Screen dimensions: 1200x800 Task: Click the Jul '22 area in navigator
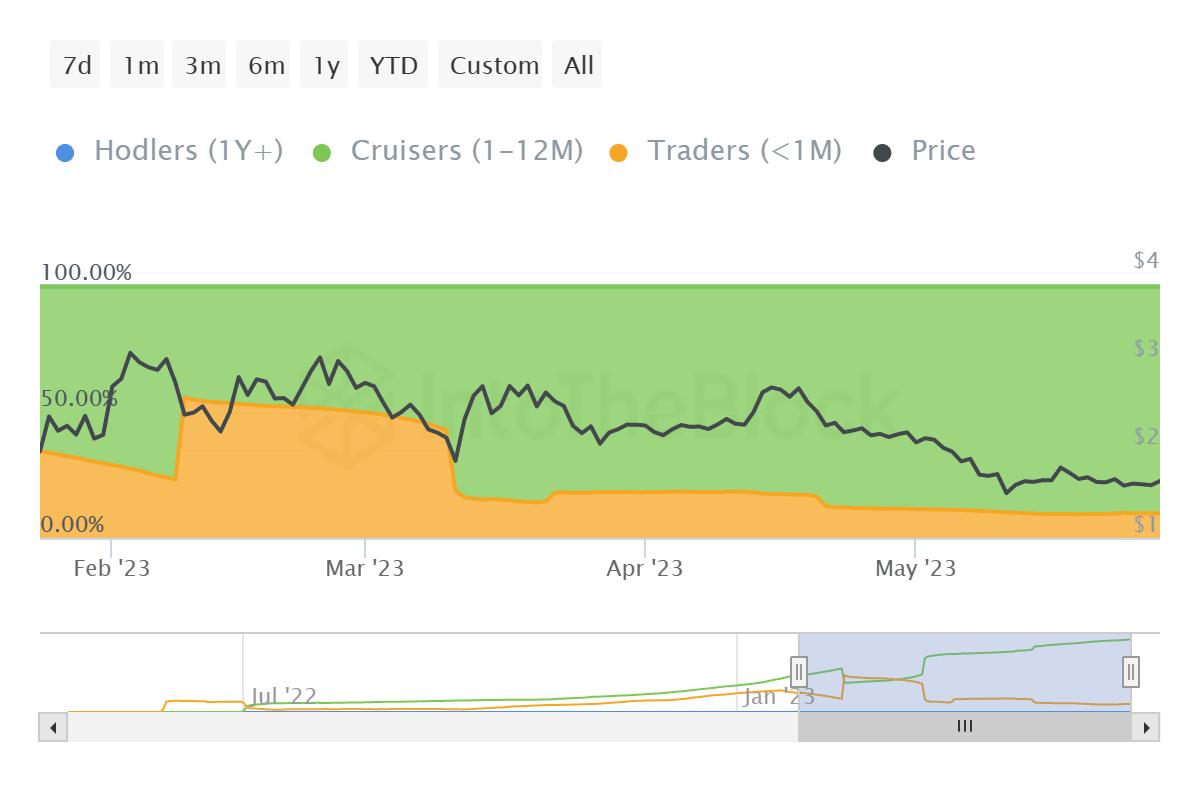pyautogui.click(x=284, y=695)
